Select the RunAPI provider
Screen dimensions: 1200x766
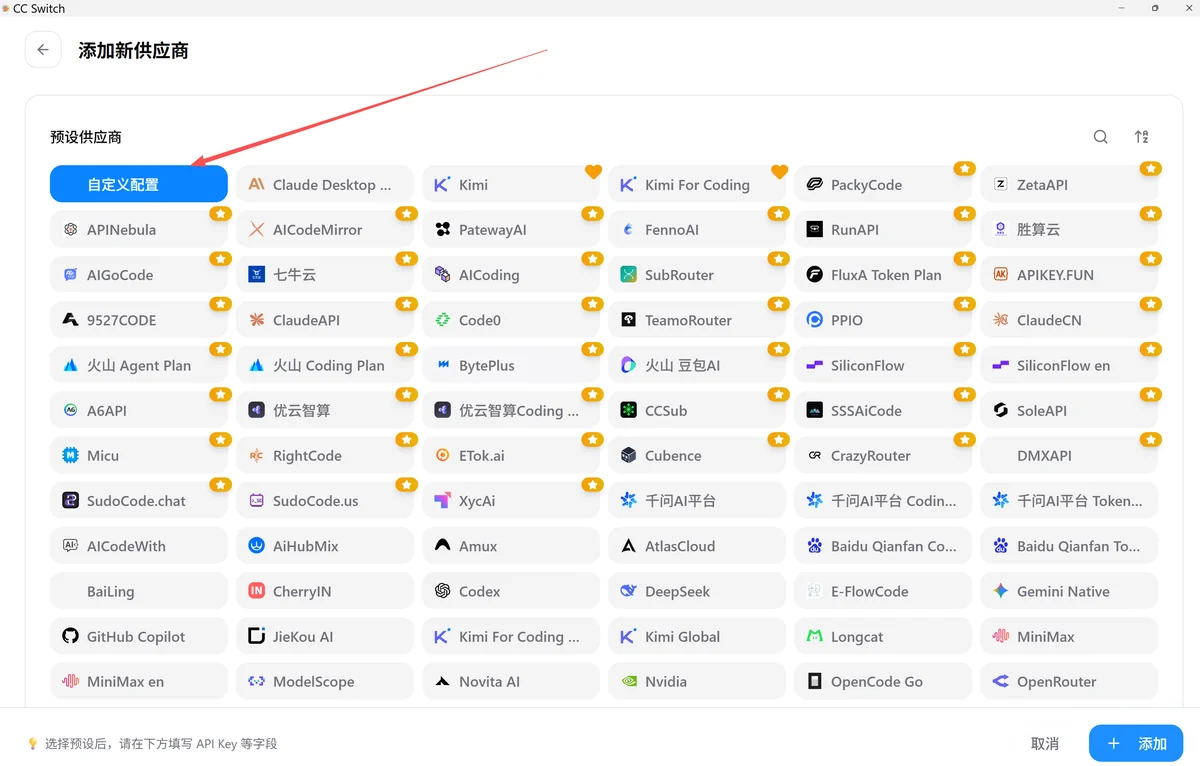click(x=883, y=229)
